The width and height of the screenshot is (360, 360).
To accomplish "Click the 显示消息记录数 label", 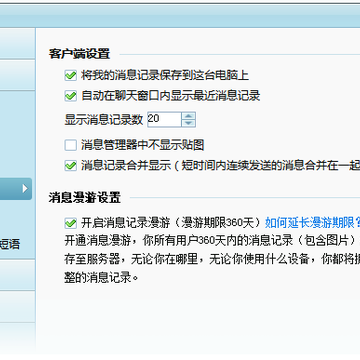I will (x=104, y=120).
